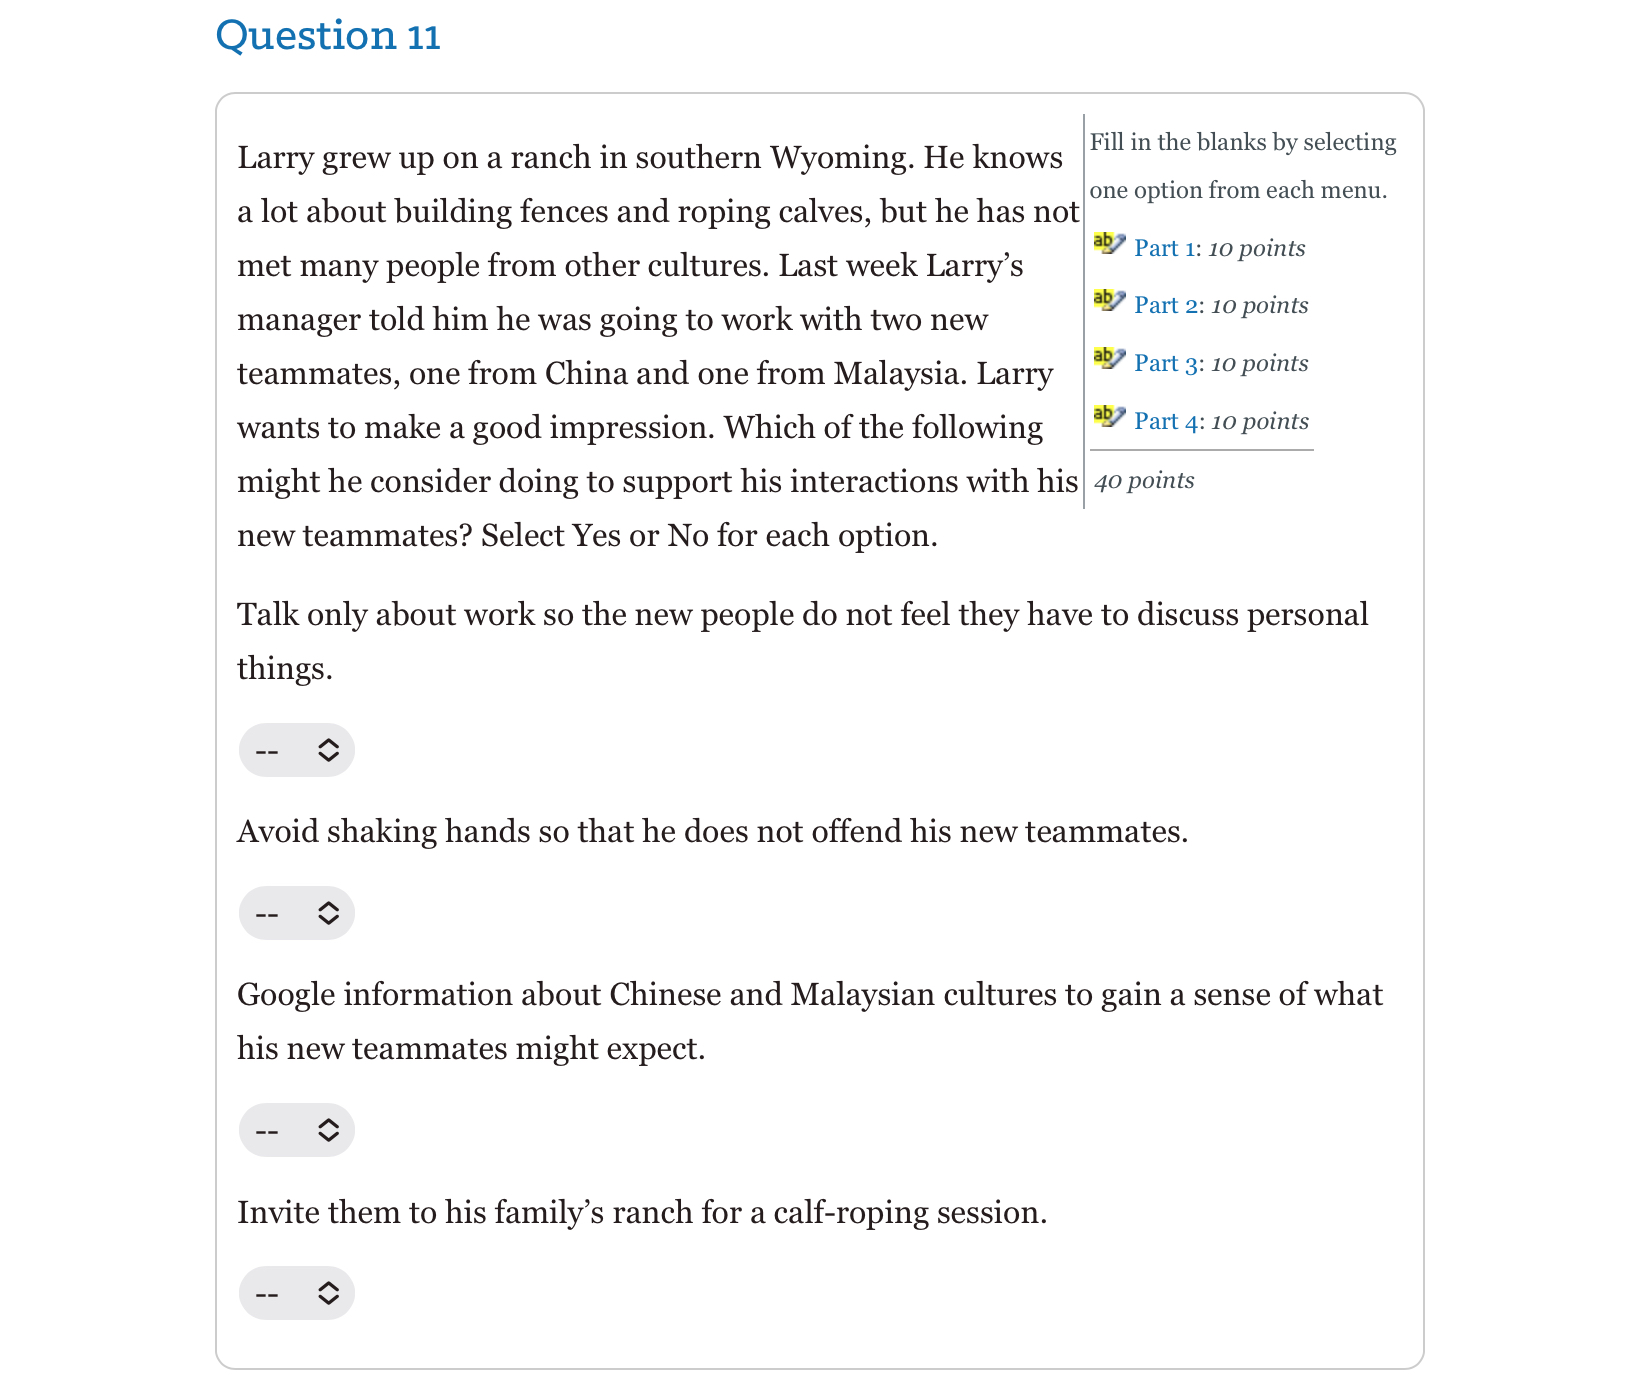1640x1378 pixels.
Task: Open the dropdown under the Google-cultures option
Action: tap(296, 1130)
